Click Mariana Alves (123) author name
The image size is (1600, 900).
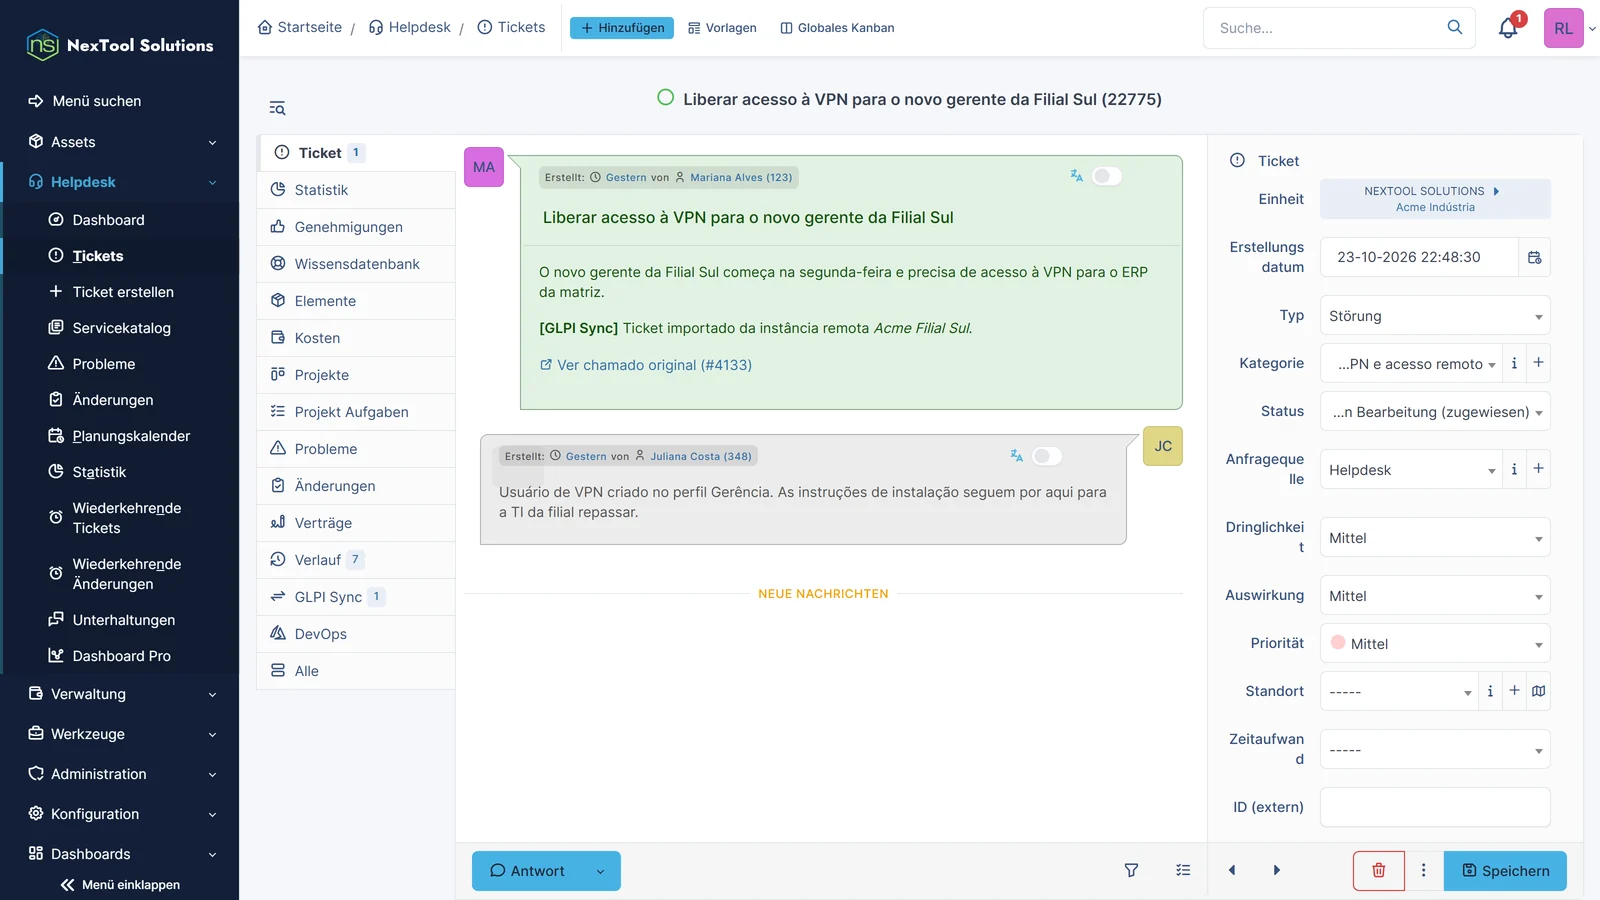(741, 177)
